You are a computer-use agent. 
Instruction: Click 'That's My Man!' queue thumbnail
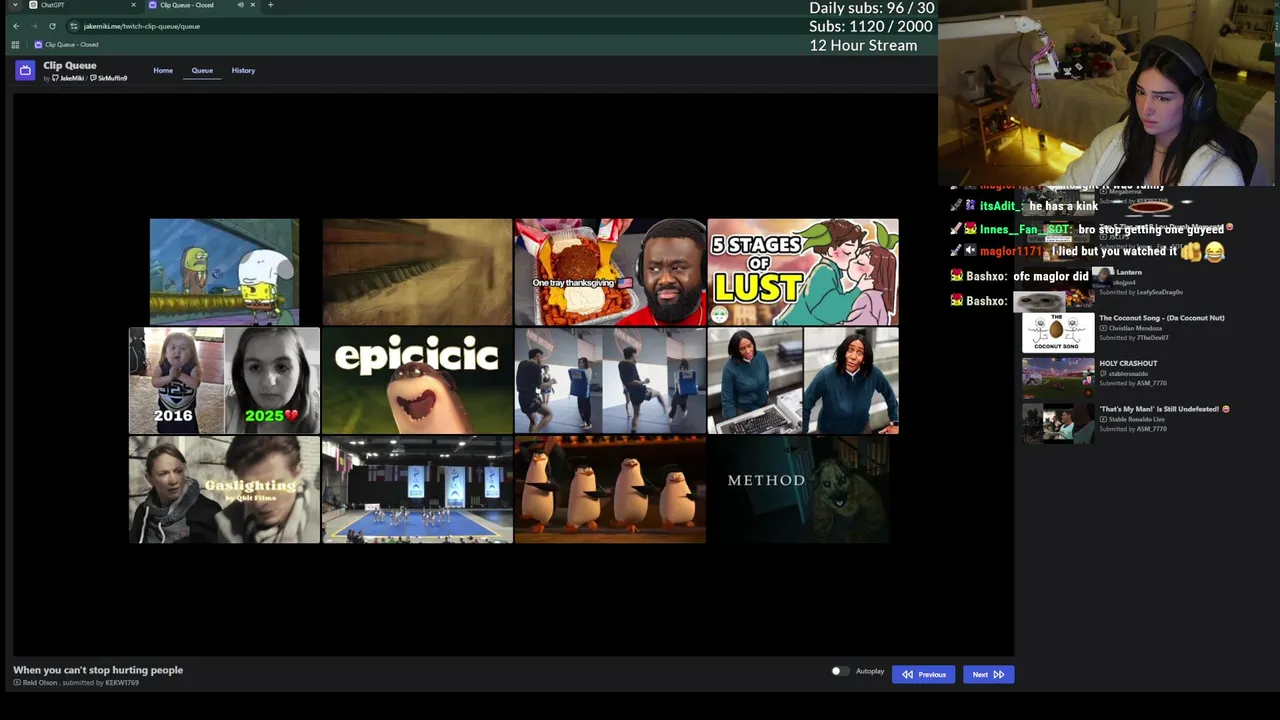[x=1058, y=423]
